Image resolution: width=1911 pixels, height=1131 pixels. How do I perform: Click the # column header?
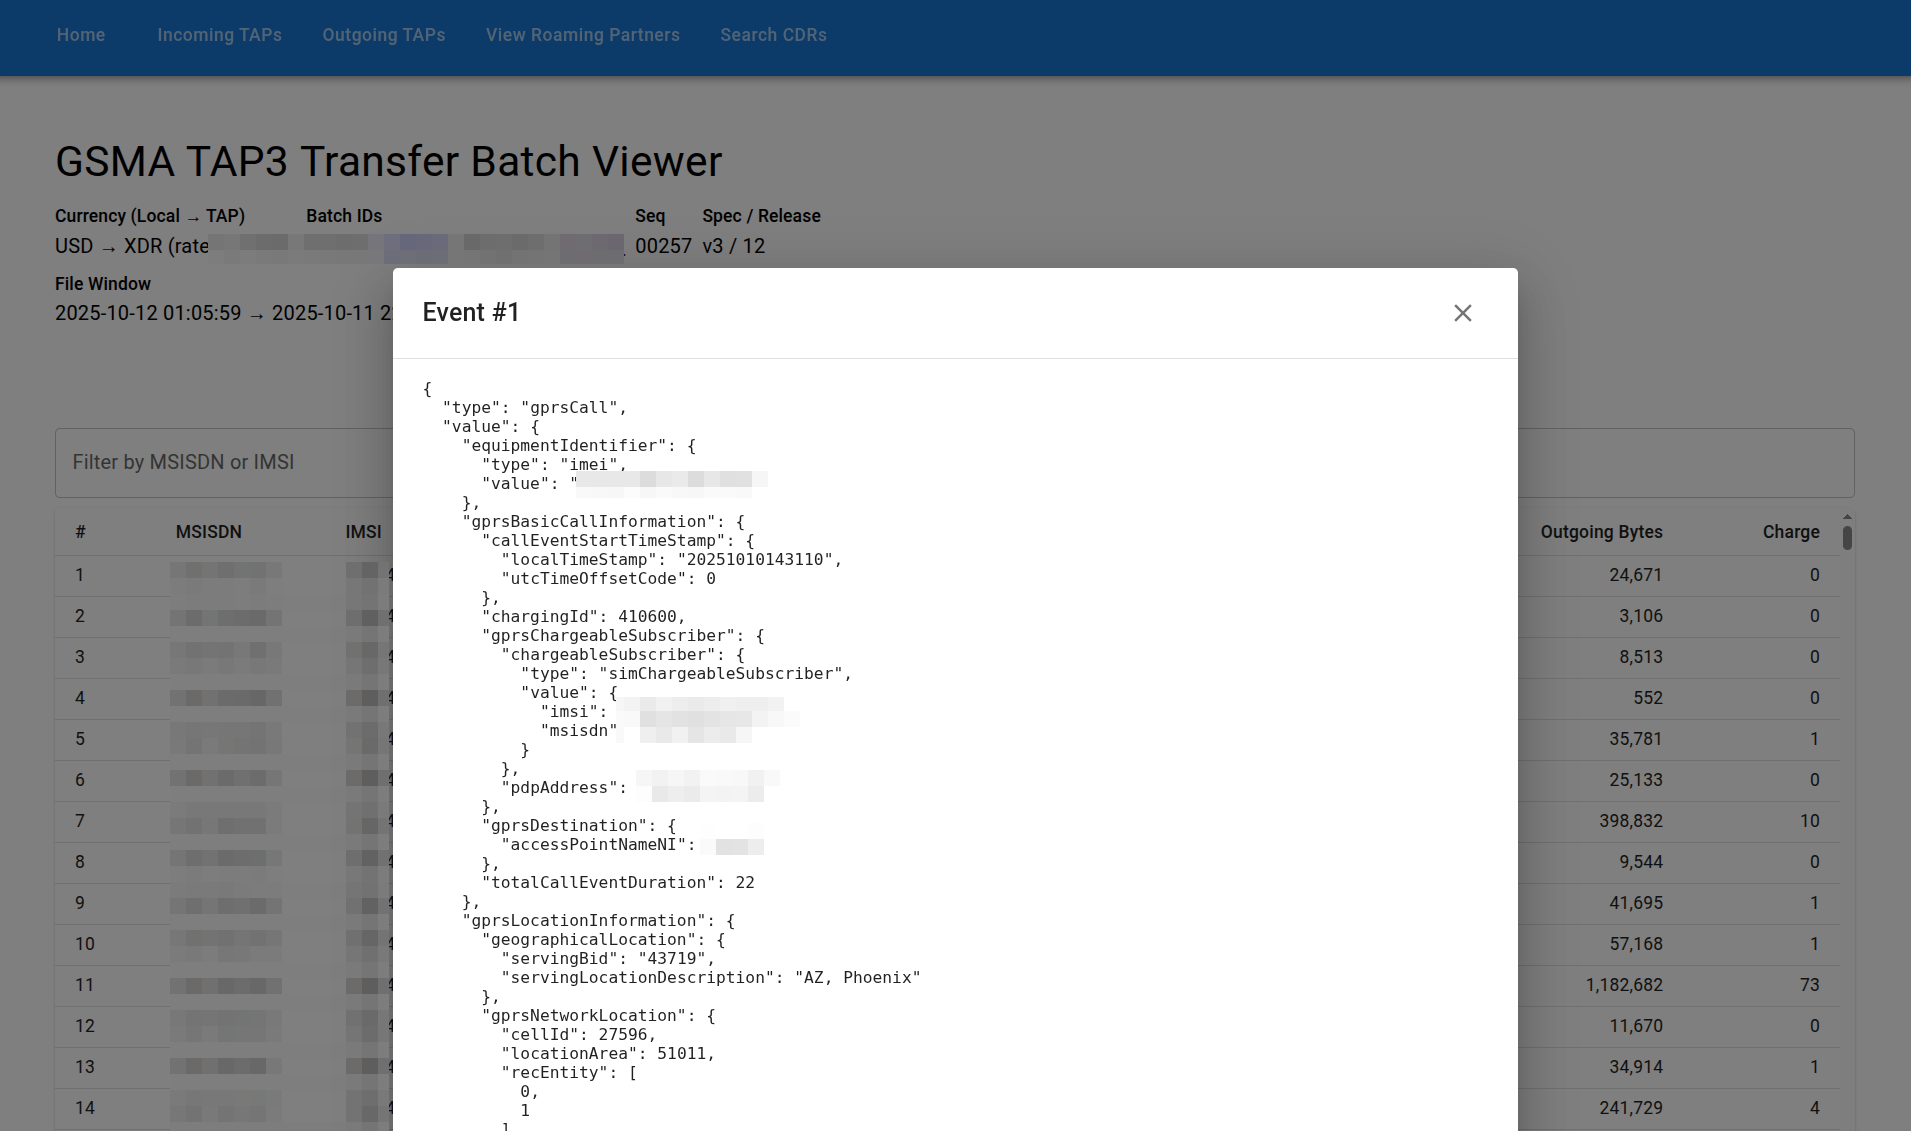click(80, 532)
